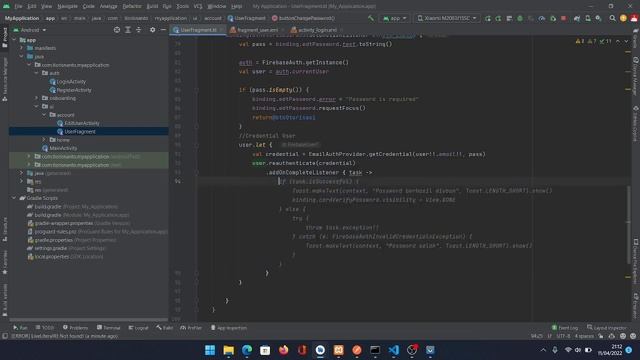This screenshot has width=640, height=360.
Task: Expand the manifests folder
Action: click(x=22, y=48)
